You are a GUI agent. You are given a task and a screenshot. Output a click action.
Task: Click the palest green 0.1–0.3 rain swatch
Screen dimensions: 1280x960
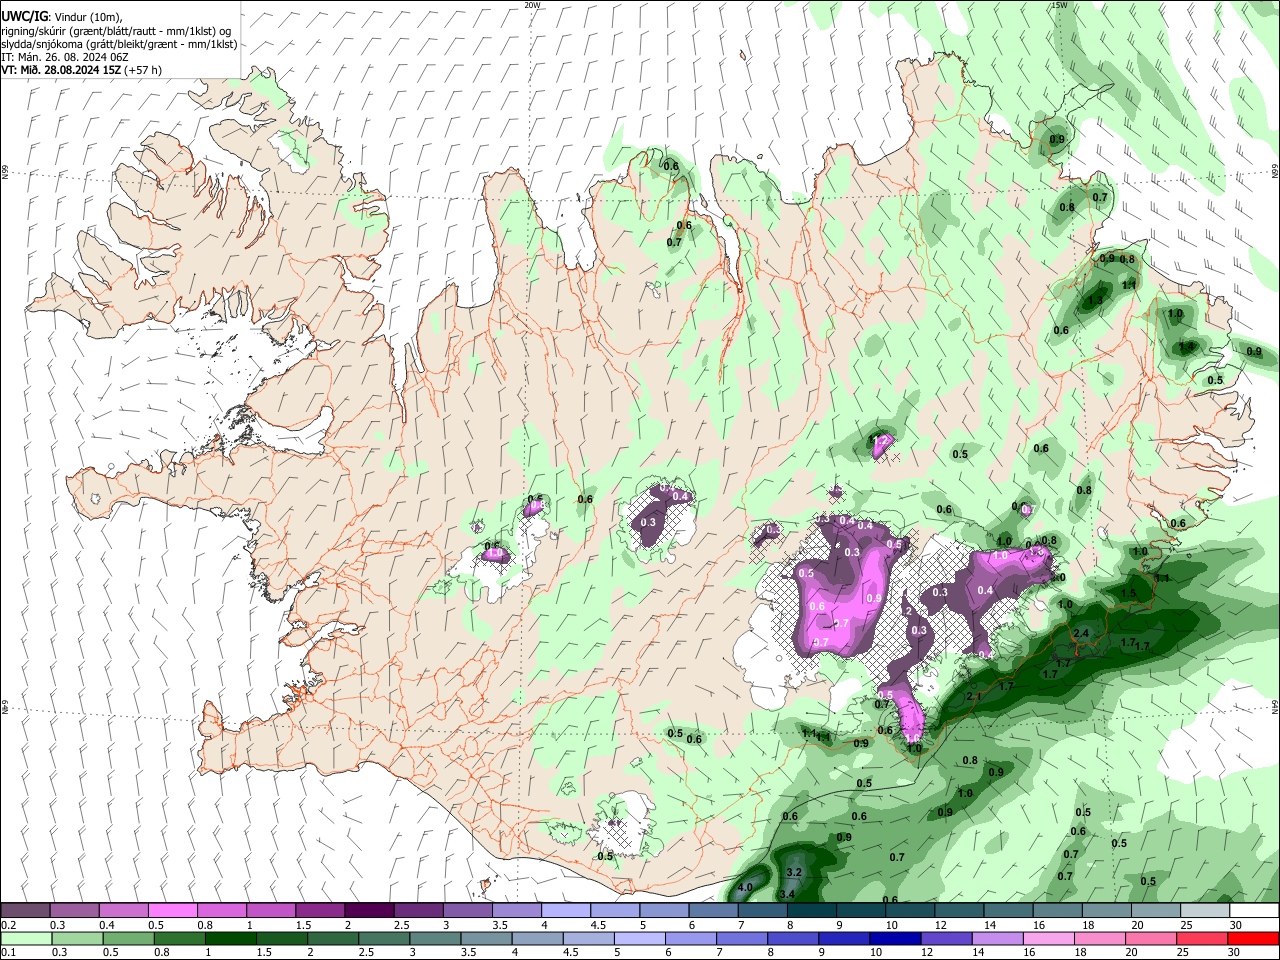pos(25,938)
